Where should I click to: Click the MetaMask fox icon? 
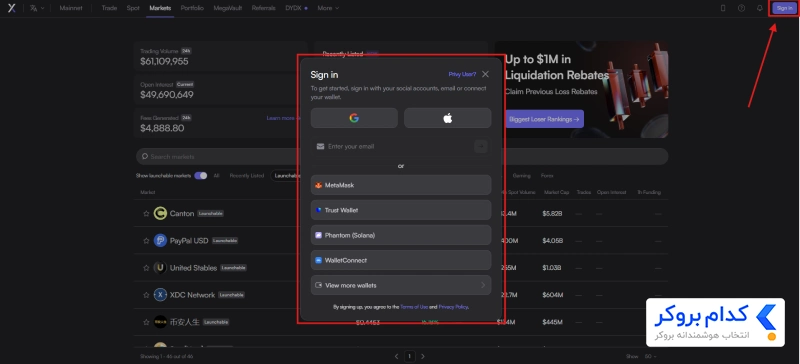318,185
